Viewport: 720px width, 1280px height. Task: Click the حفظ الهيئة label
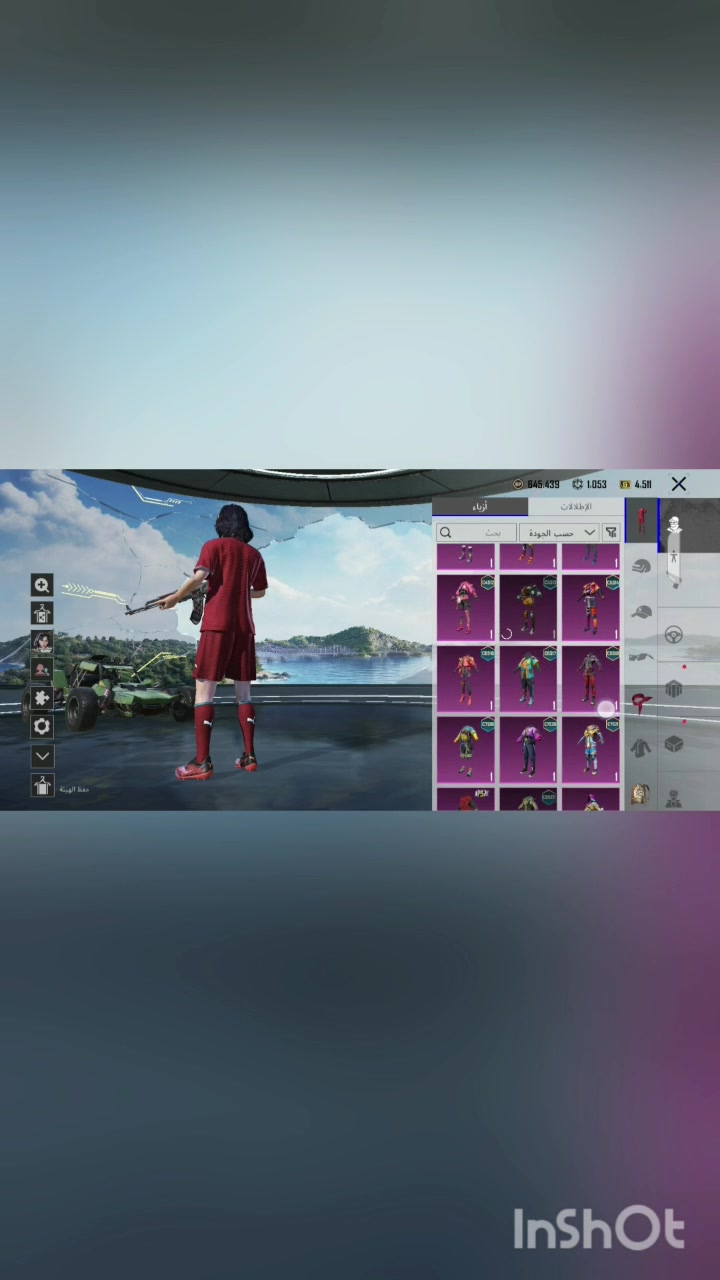76,790
